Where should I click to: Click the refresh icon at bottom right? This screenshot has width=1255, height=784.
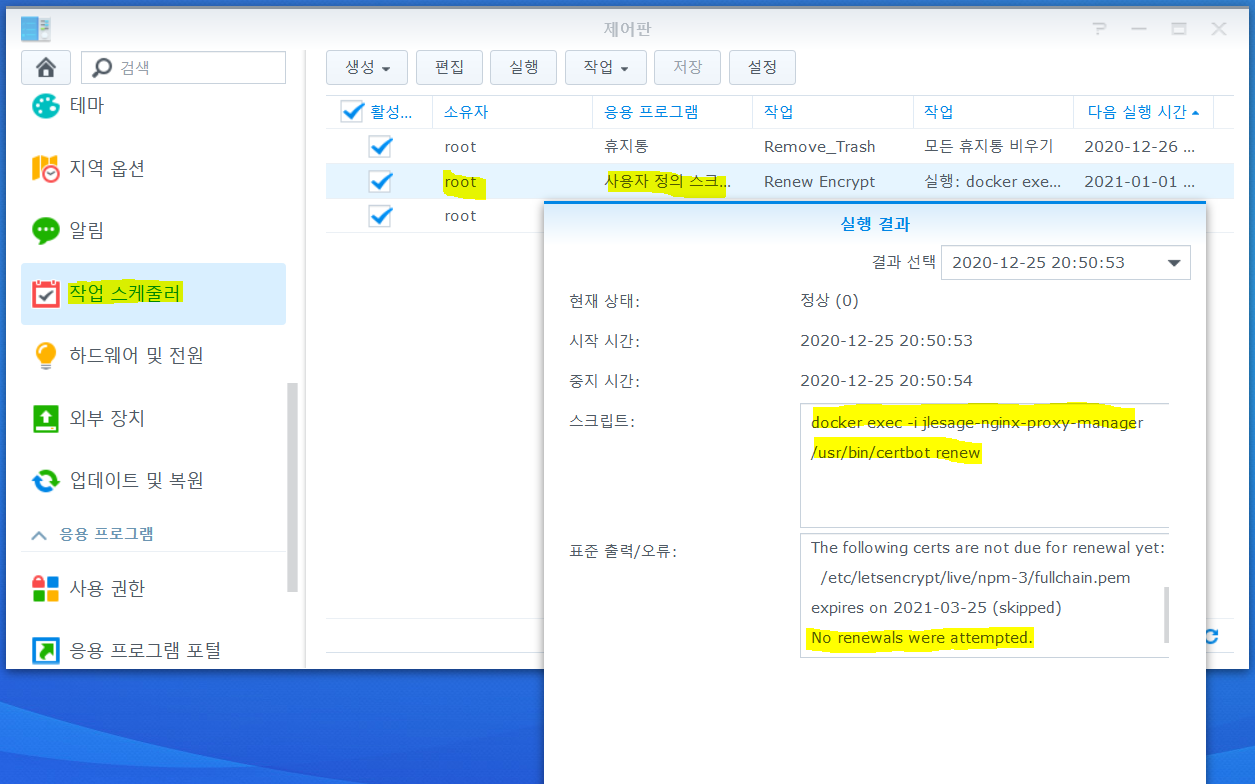(x=1211, y=636)
